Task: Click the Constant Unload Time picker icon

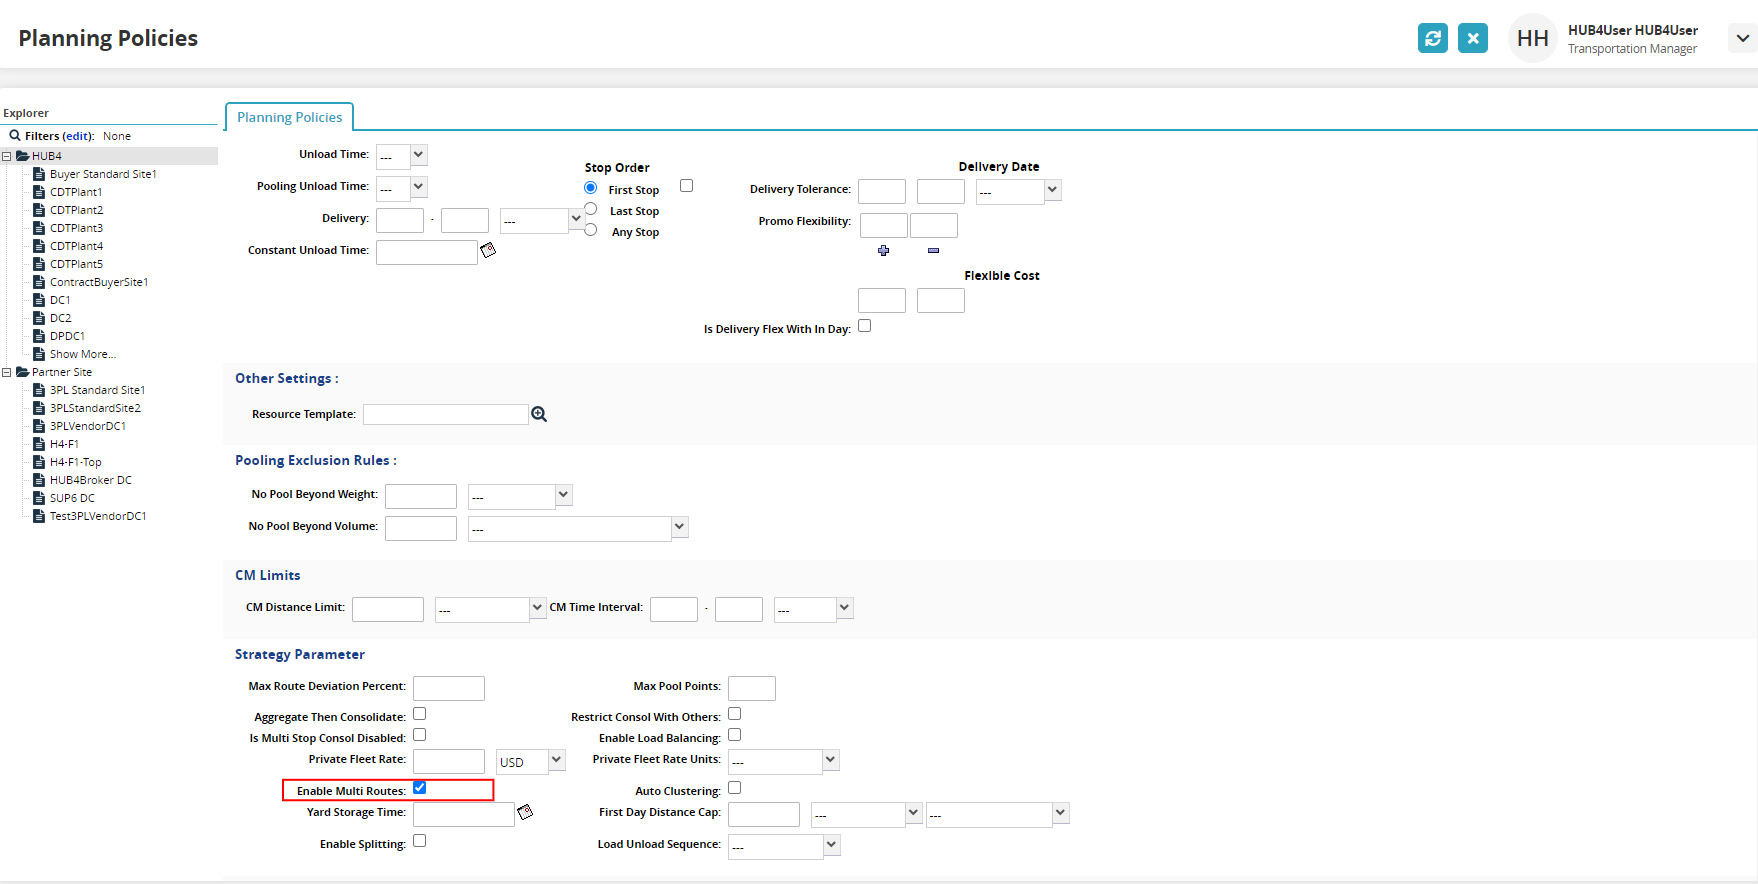Action: click(488, 250)
